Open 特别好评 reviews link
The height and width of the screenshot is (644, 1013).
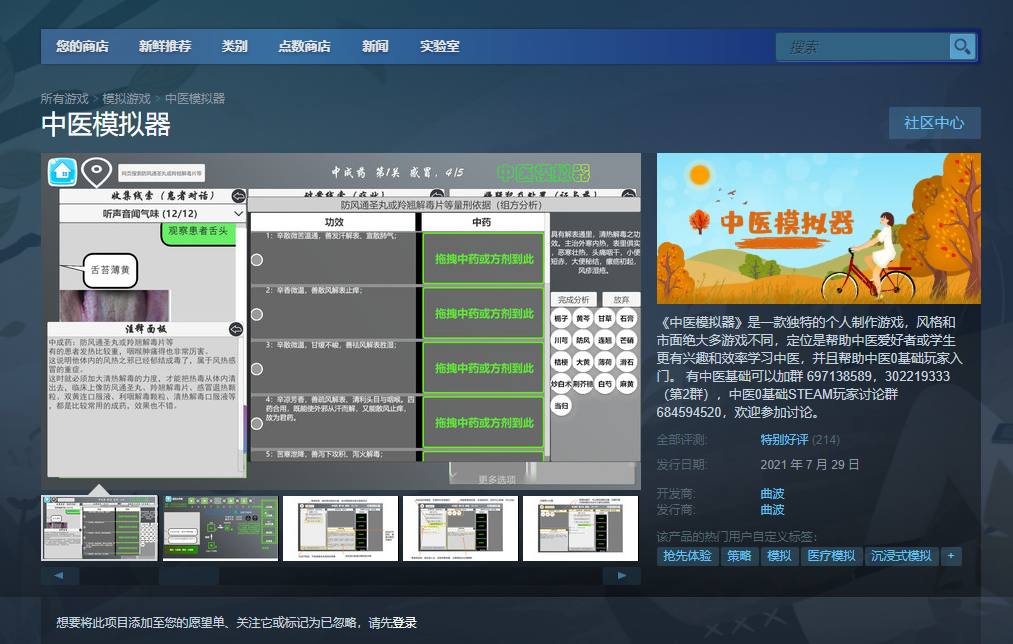(784, 440)
